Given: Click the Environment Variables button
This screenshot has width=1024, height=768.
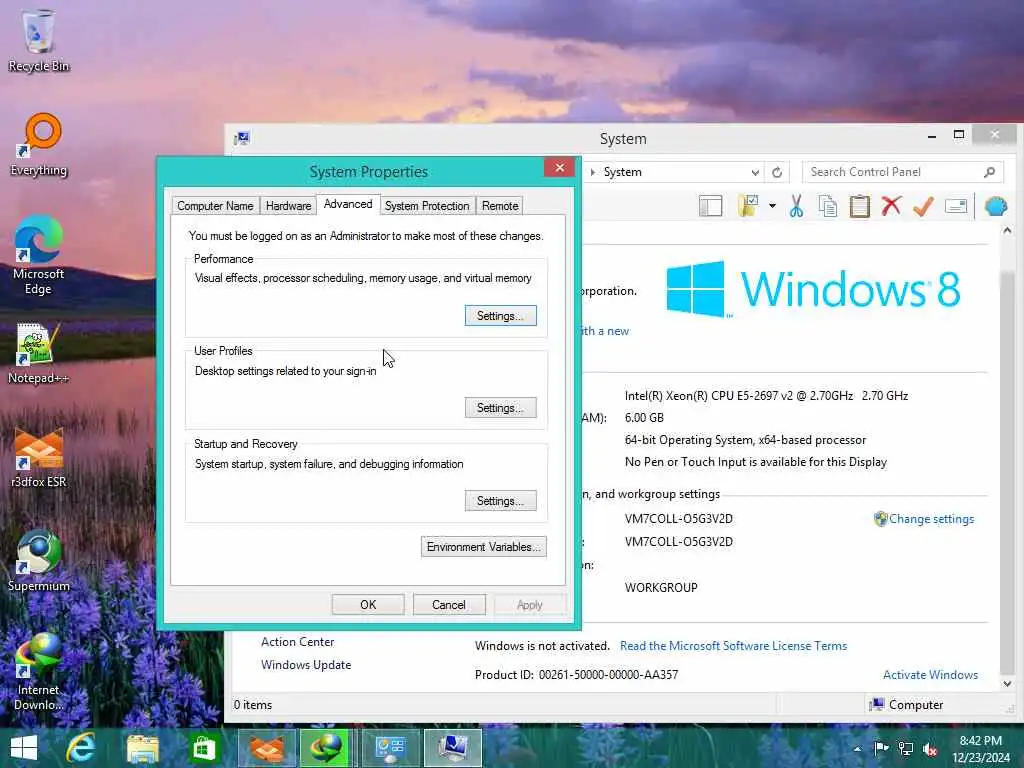Looking at the screenshot, I should pyautogui.click(x=483, y=547).
